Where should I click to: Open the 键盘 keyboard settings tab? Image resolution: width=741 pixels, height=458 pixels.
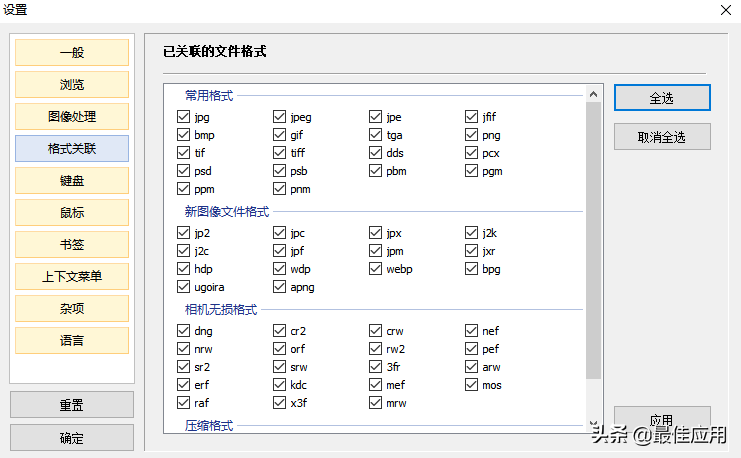pyautogui.click(x=72, y=181)
